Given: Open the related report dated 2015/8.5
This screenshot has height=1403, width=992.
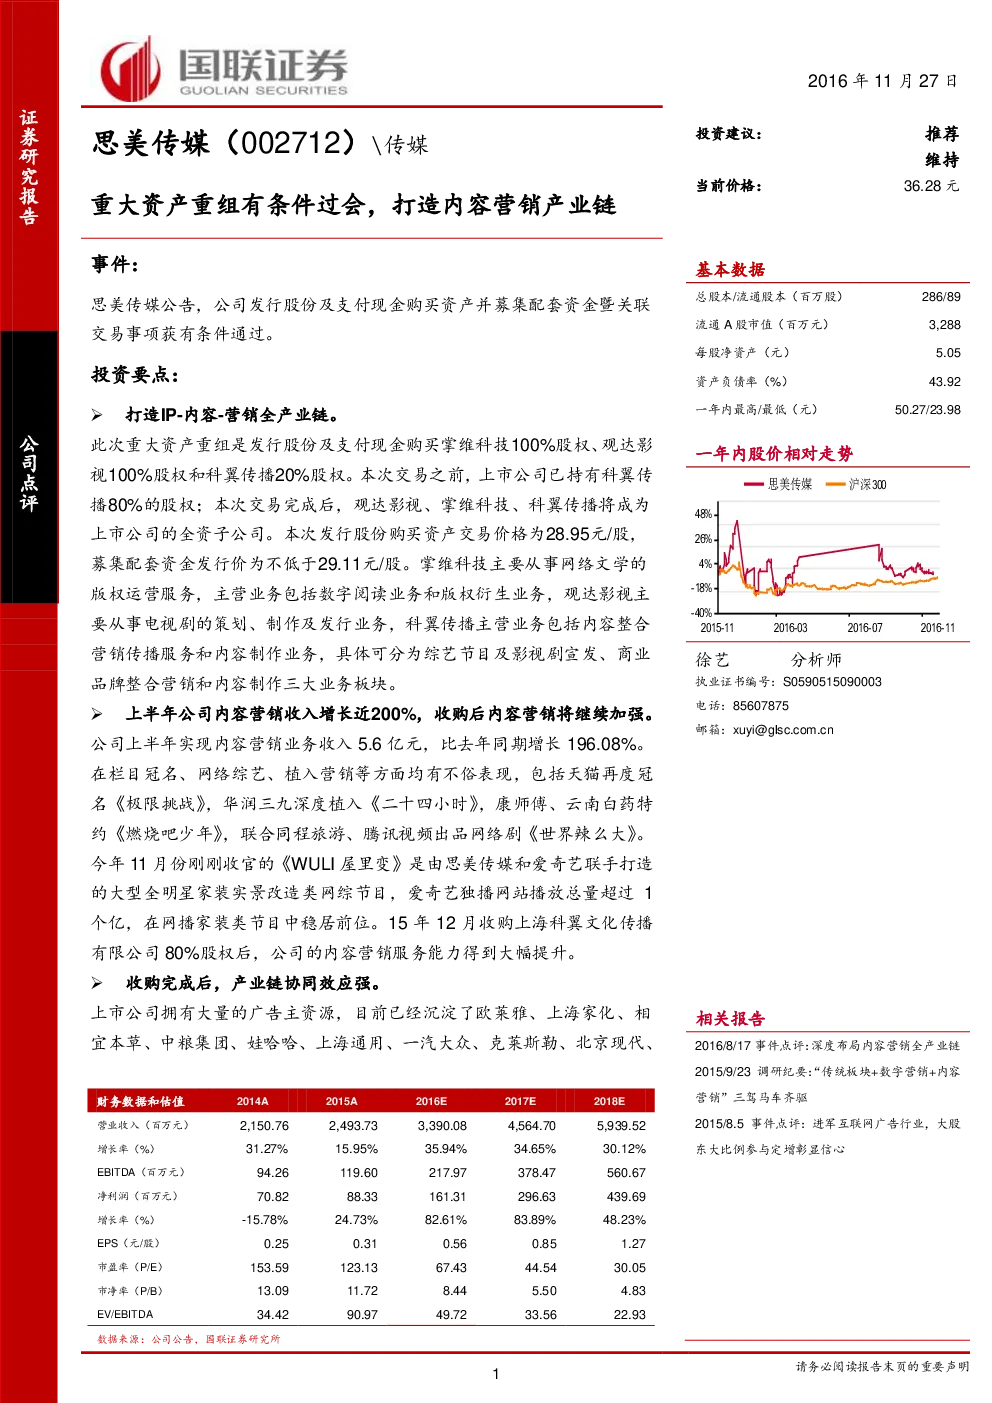Looking at the screenshot, I should pyautogui.click(x=827, y=1137).
